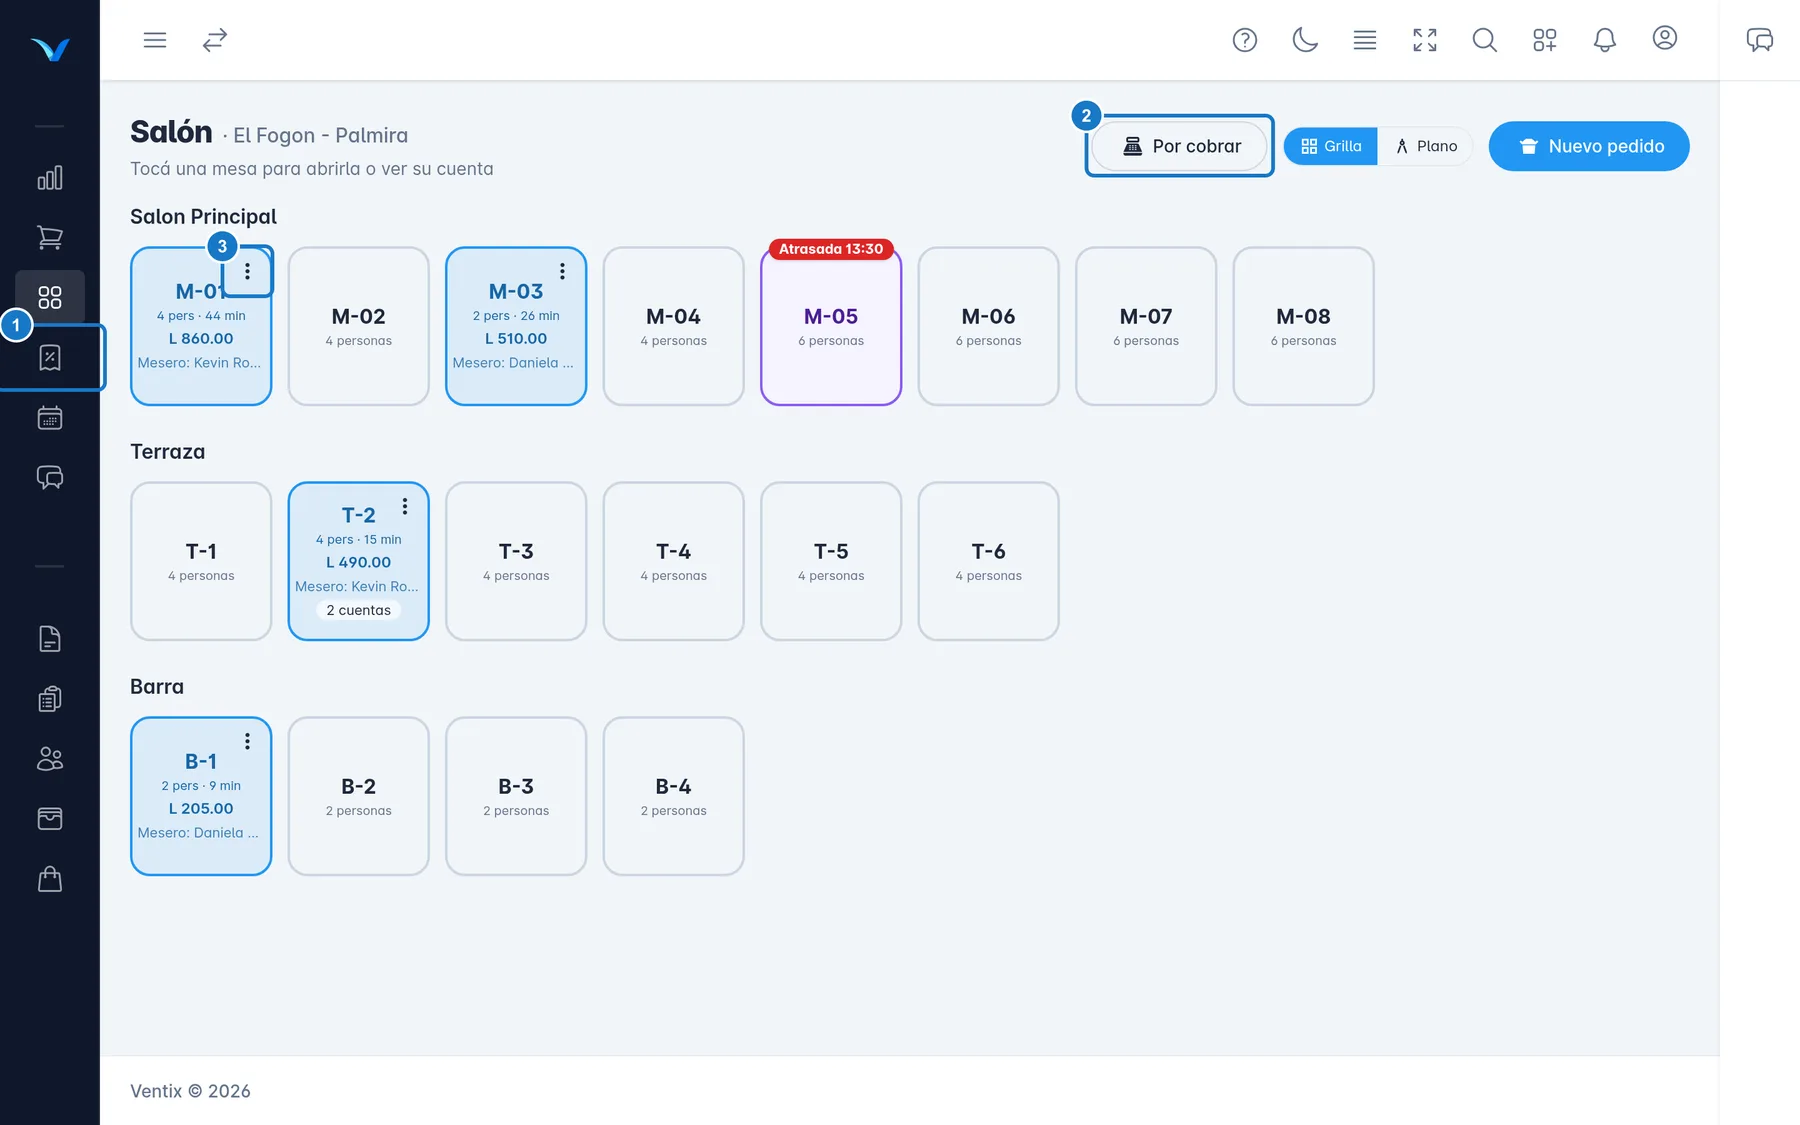Open the three-dot menu on table B-1
Screen dimensions: 1800x1125
(247, 741)
